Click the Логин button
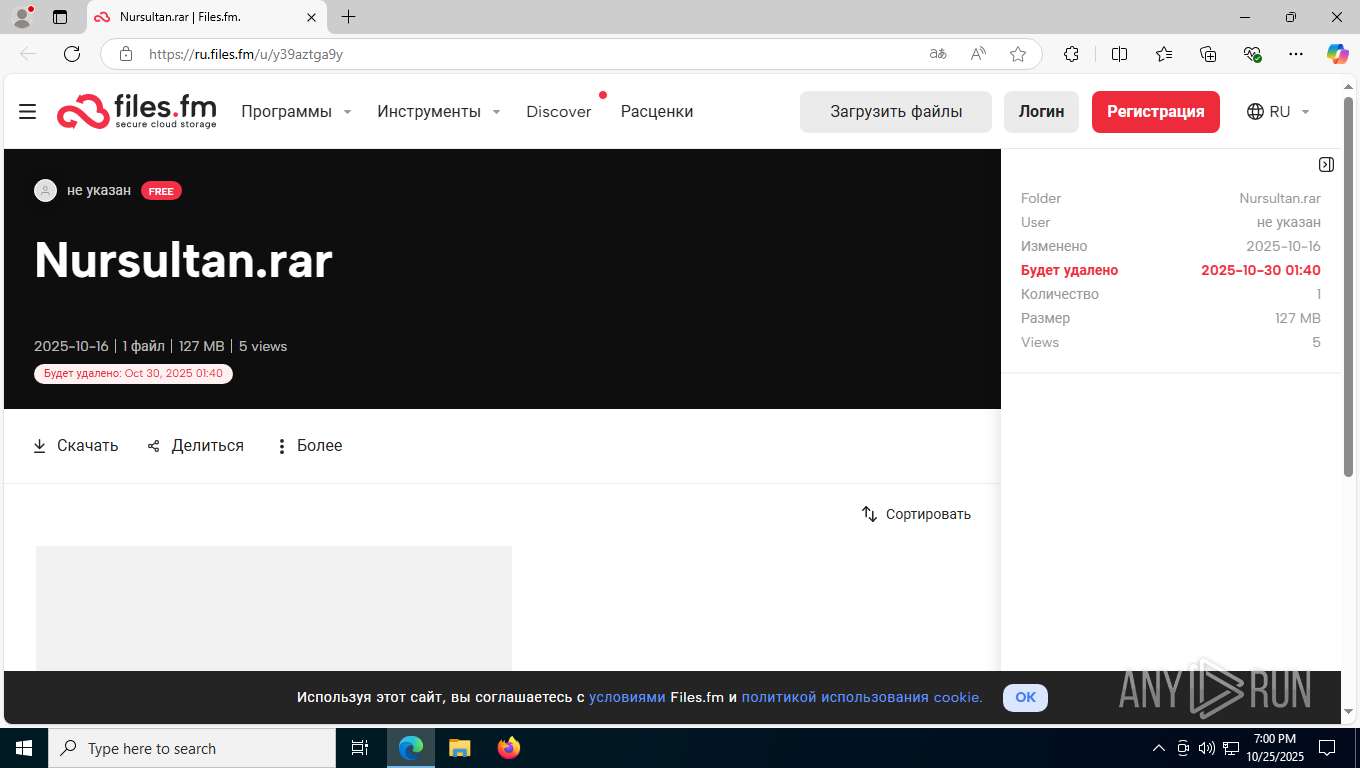The height and width of the screenshot is (768, 1360). tap(1041, 112)
